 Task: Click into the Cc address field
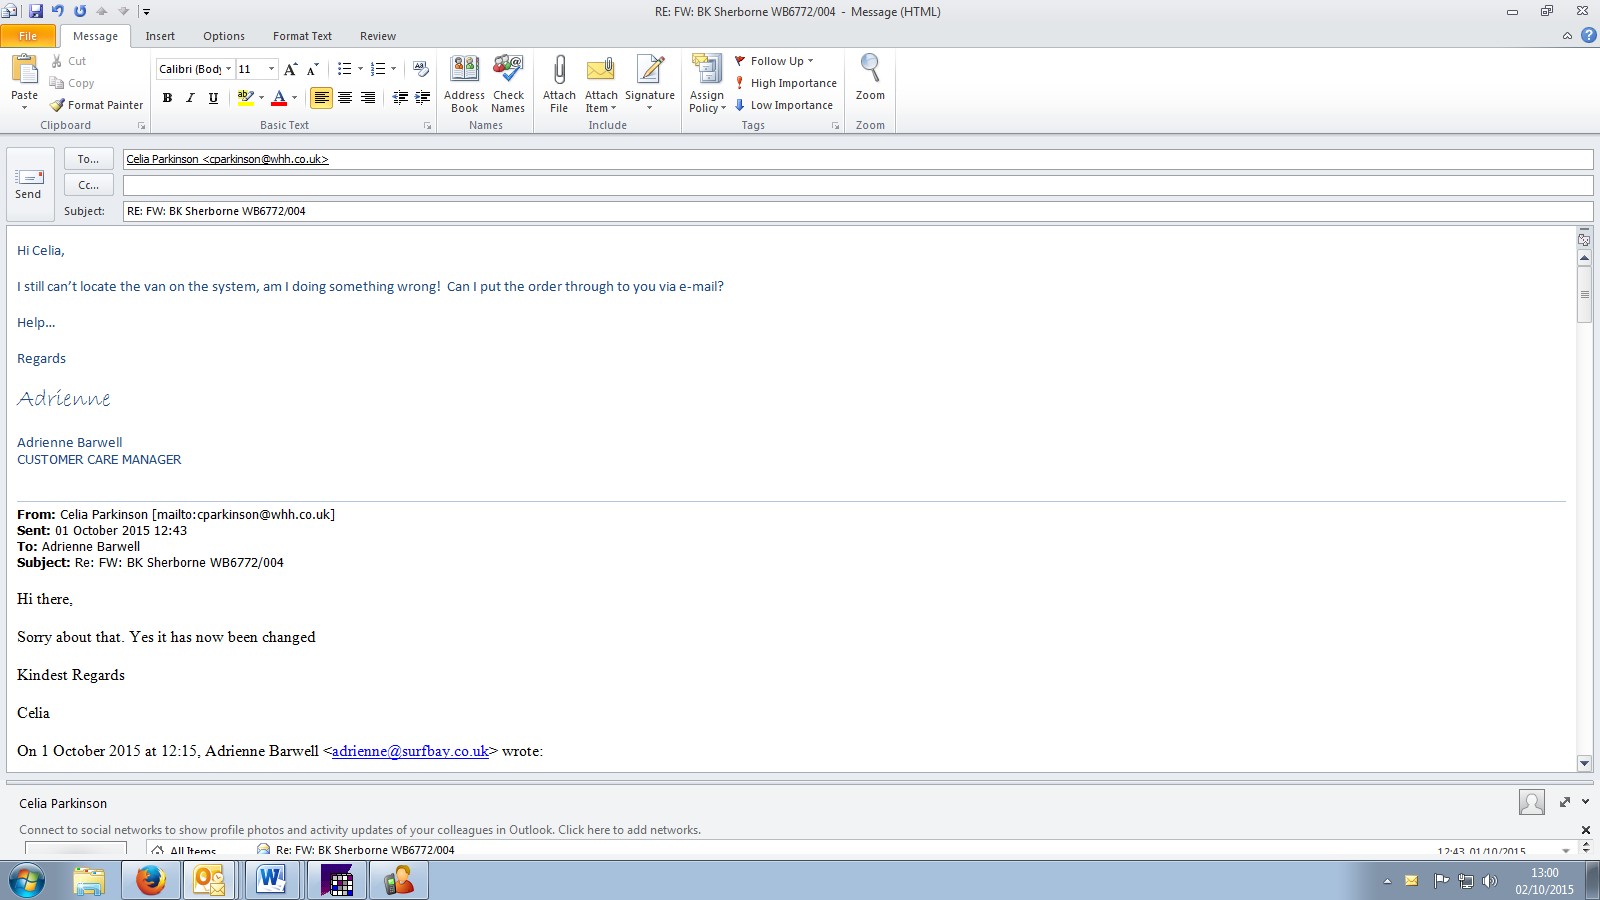click(856, 185)
